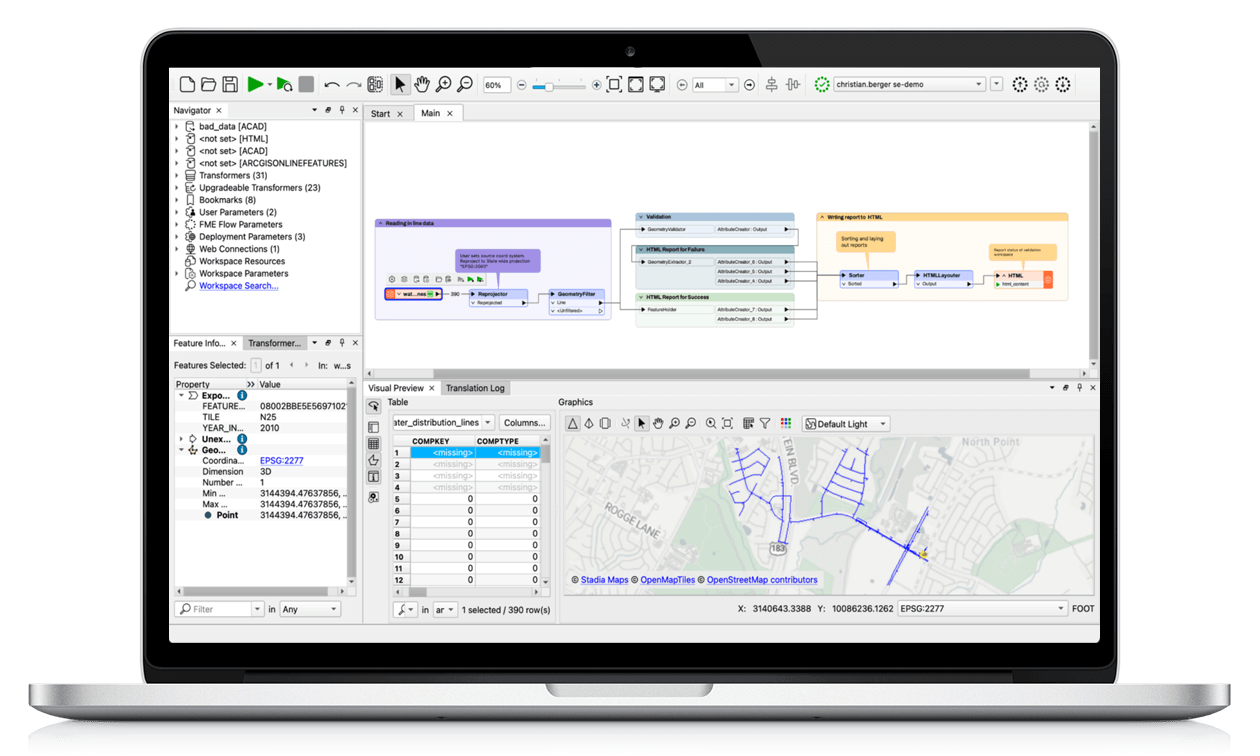Toggle the Feature Information icon in the Visual Preview sidebar
Image resolution: width=1260 pixels, height=756 pixels.
point(374,477)
